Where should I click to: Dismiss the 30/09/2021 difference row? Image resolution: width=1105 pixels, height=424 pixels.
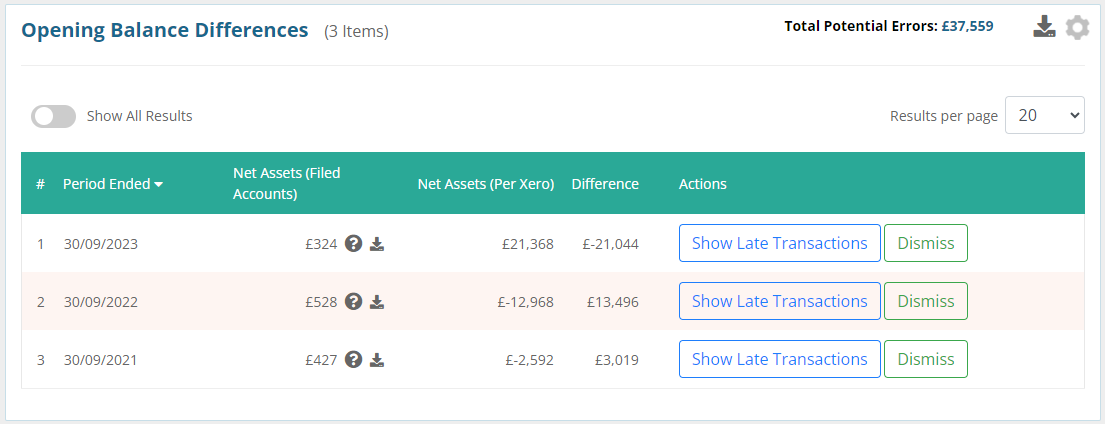pos(925,359)
